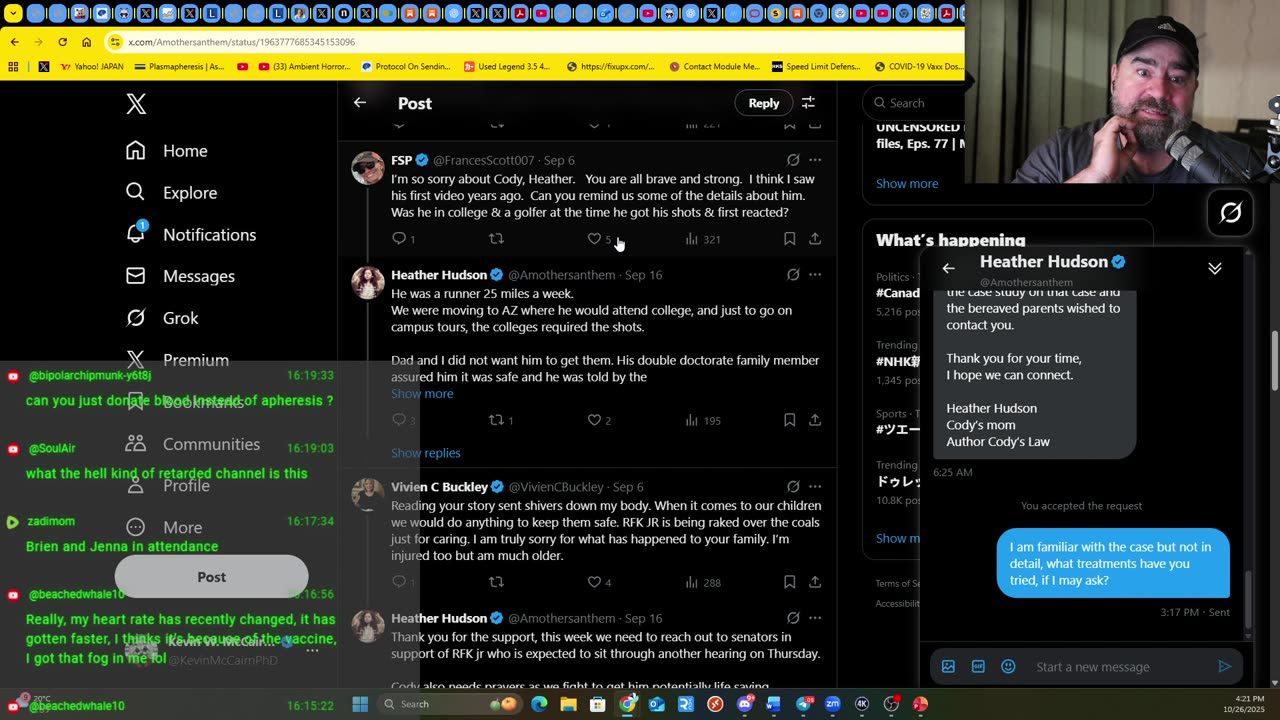Bookmark Heather Hudson's post with 195 views
The image size is (1280, 720).
(x=789, y=420)
